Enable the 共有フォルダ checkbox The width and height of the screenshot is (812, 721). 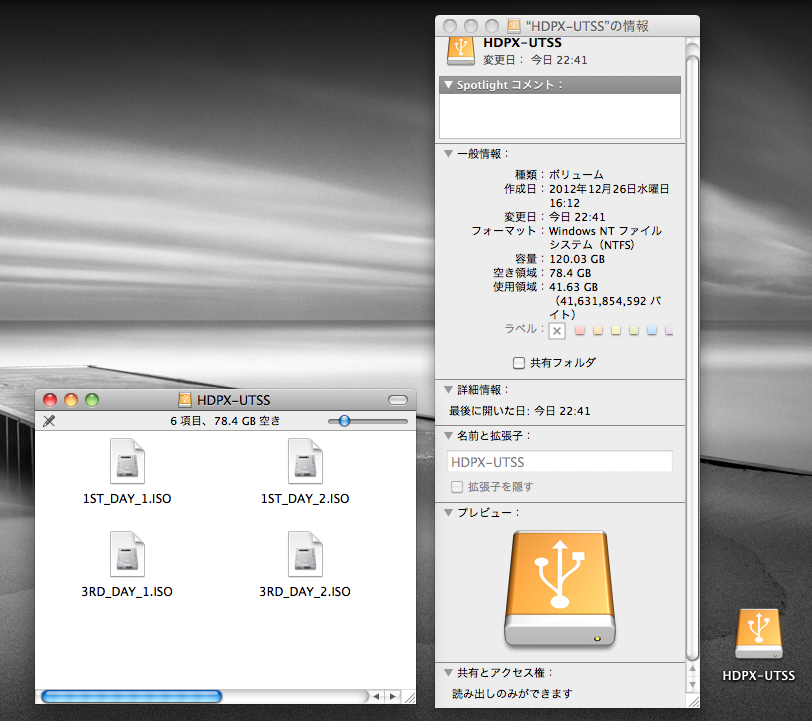tap(518, 363)
